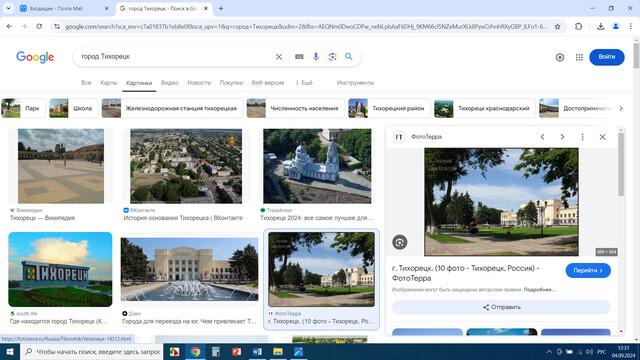Image resolution: width=640 pixels, height=360 pixels.
Task: Open the Windows Start menu
Action: 10,351
